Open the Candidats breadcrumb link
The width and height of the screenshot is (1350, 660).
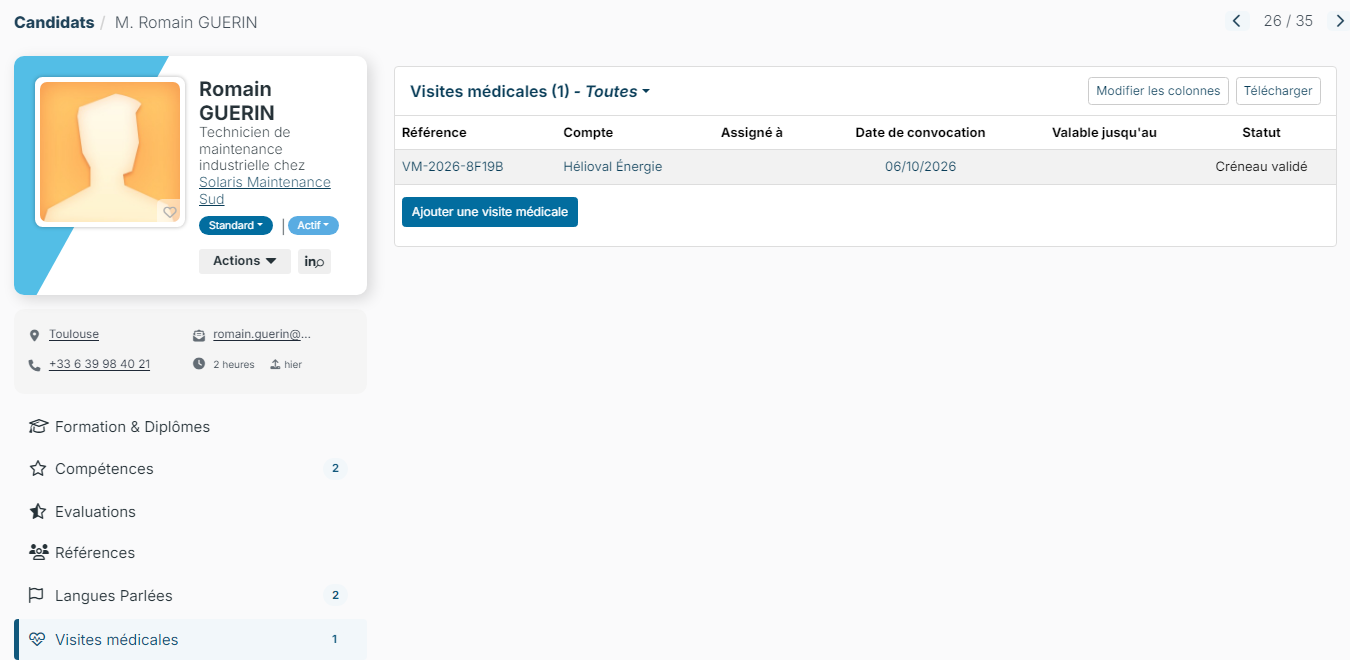coord(54,22)
